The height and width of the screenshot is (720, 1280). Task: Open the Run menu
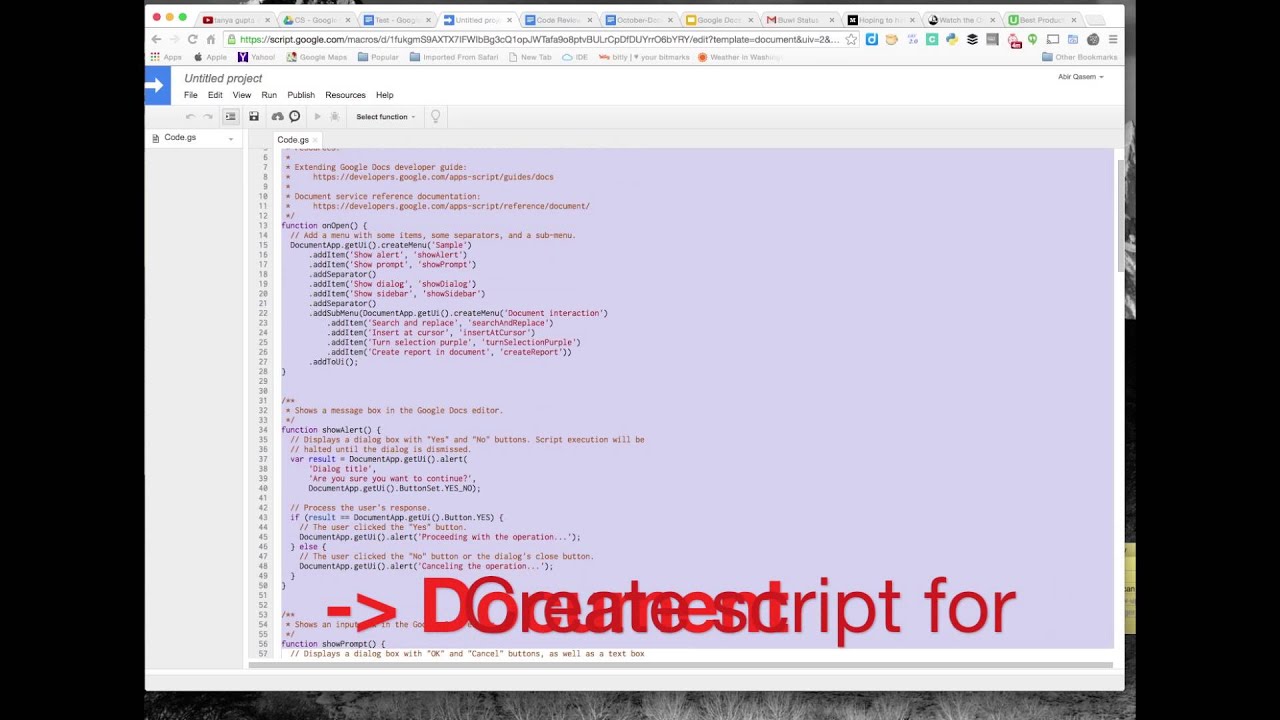tap(269, 95)
